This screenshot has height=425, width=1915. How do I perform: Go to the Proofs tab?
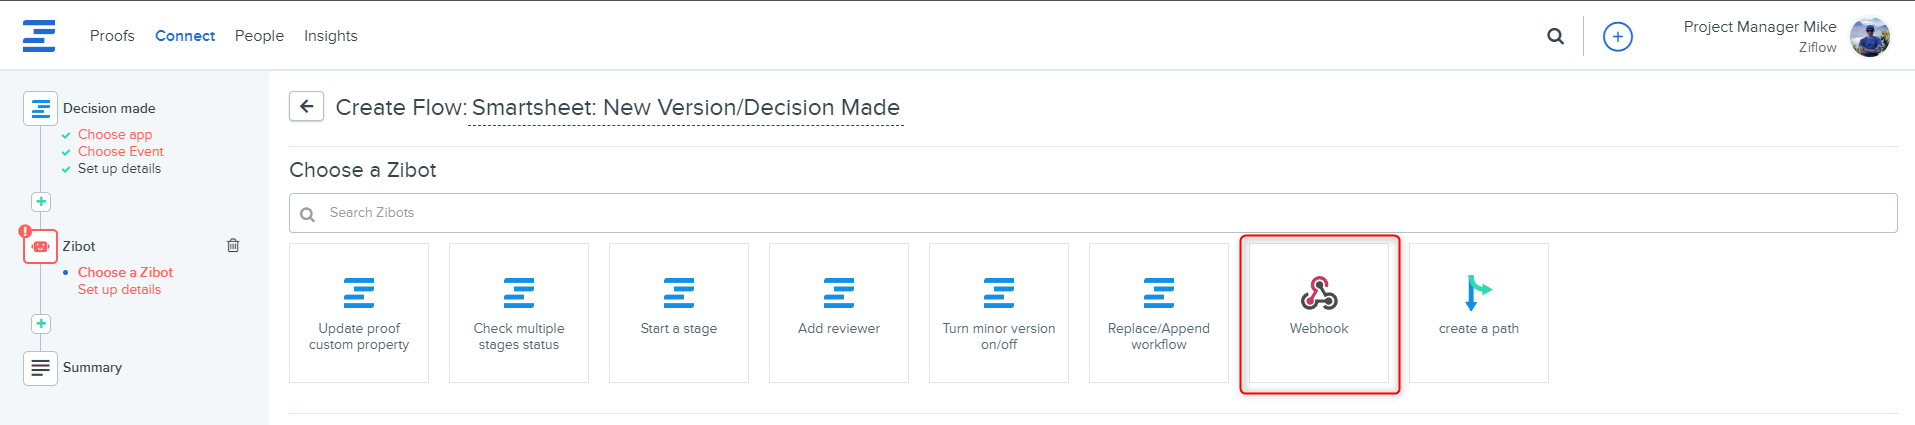tap(112, 36)
